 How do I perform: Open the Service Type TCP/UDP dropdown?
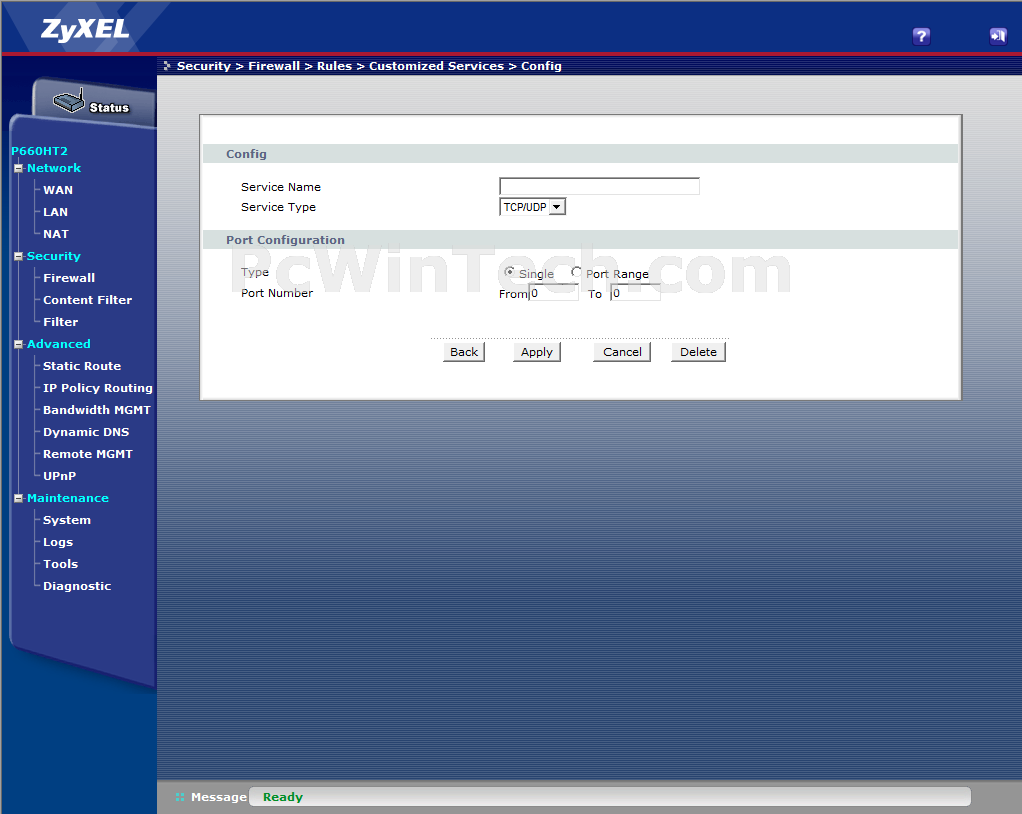533,207
